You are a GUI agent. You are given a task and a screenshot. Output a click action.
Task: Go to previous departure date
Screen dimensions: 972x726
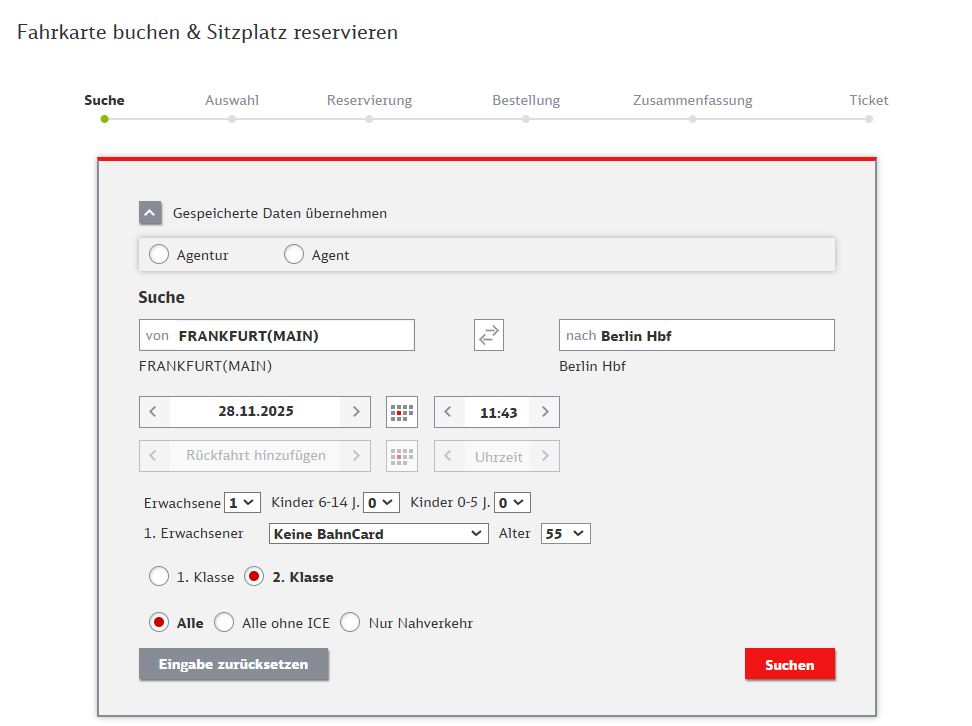pos(153,412)
